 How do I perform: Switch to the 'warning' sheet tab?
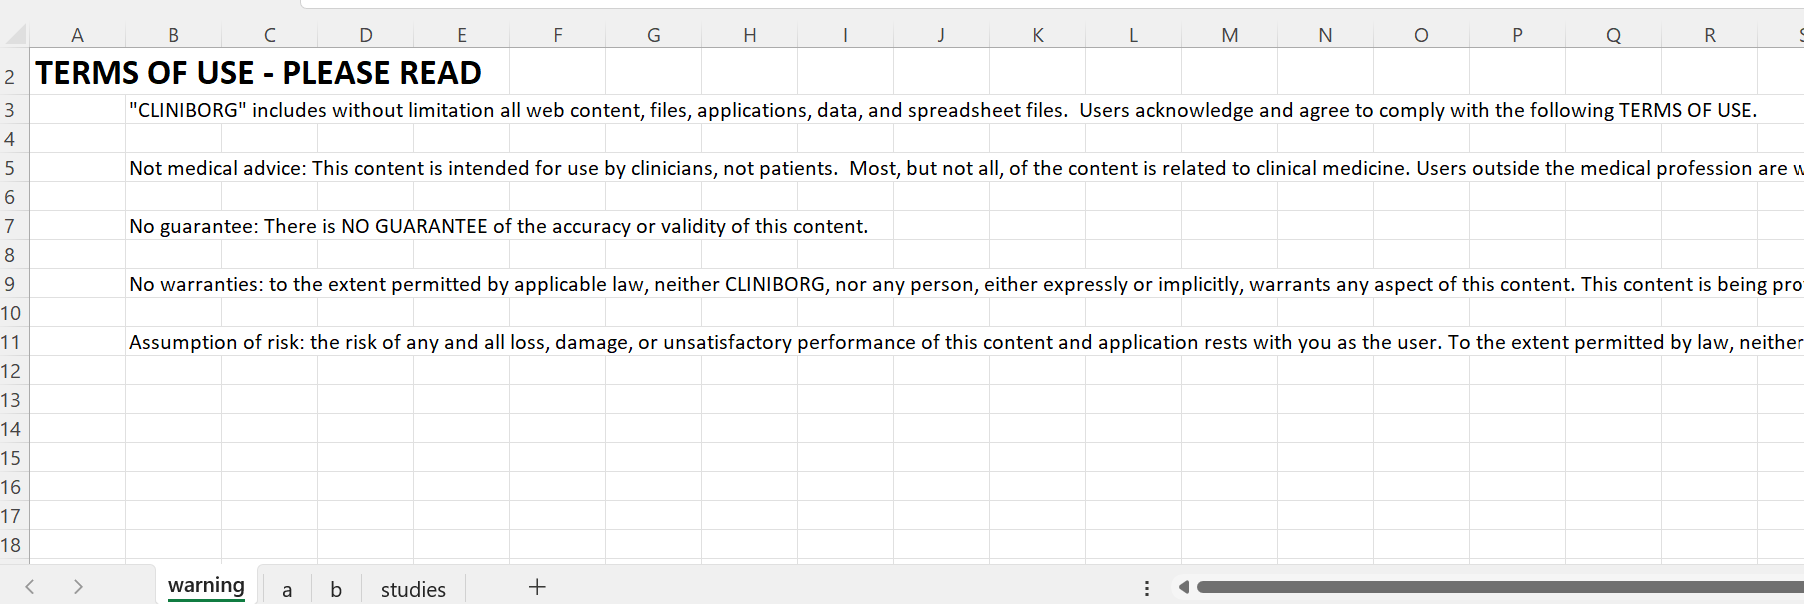[206, 586]
